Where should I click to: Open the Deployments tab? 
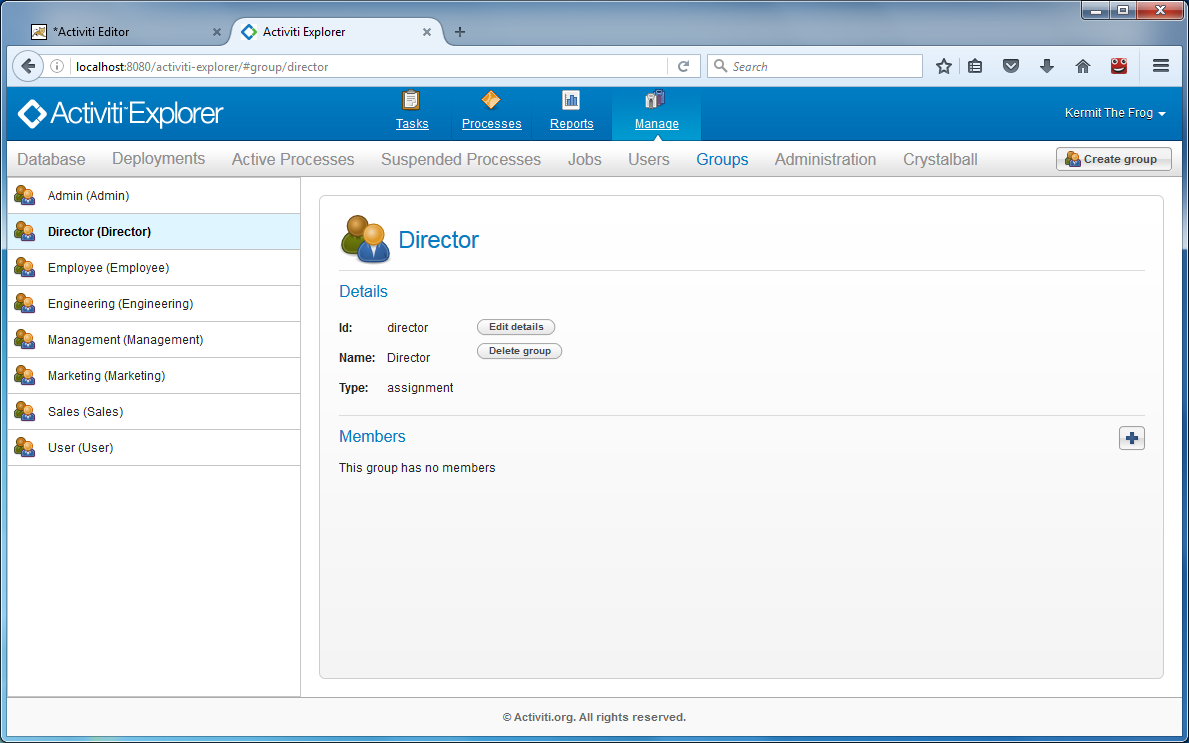point(158,159)
